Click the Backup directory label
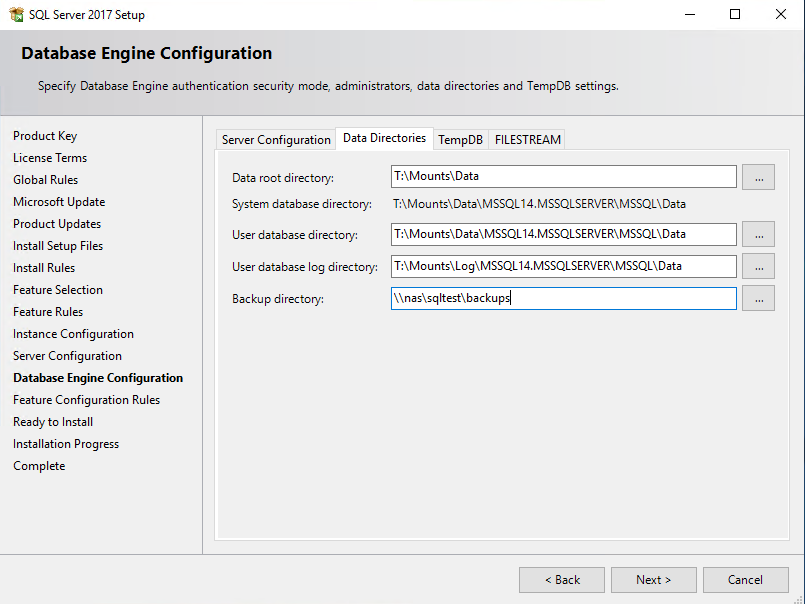This screenshot has width=805, height=604. point(278,299)
